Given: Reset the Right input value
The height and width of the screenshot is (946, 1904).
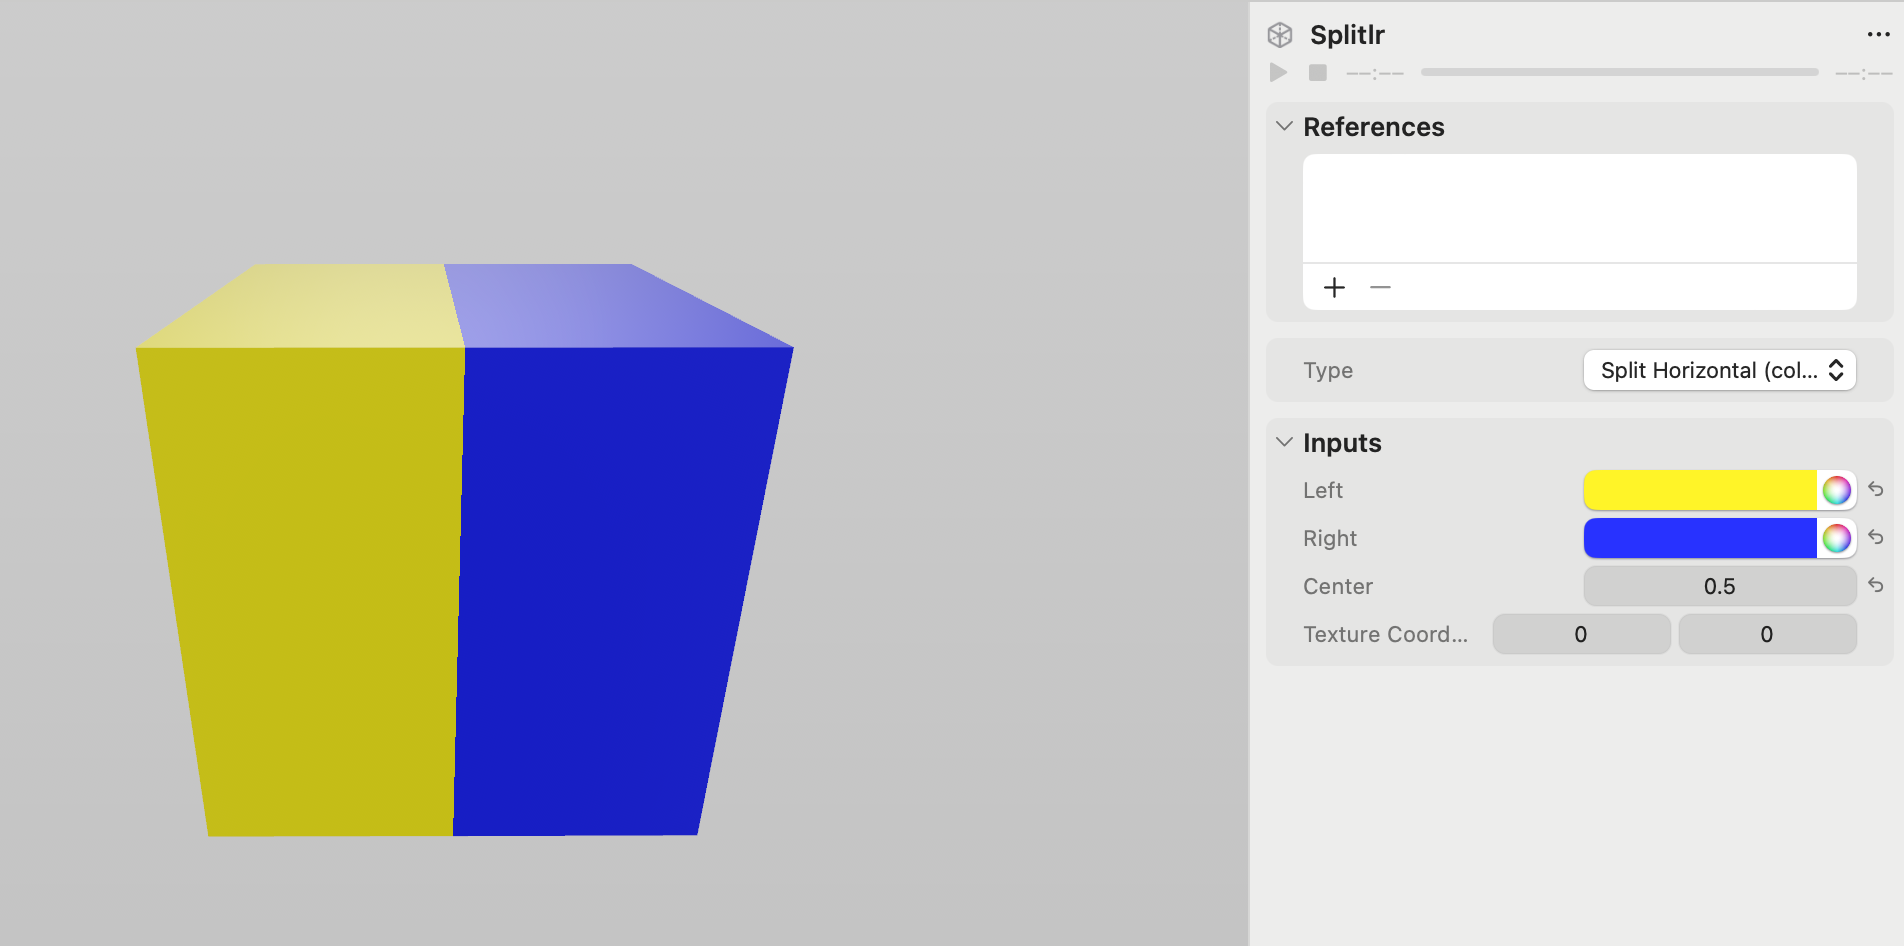Looking at the screenshot, I should (x=1877, y=538).
